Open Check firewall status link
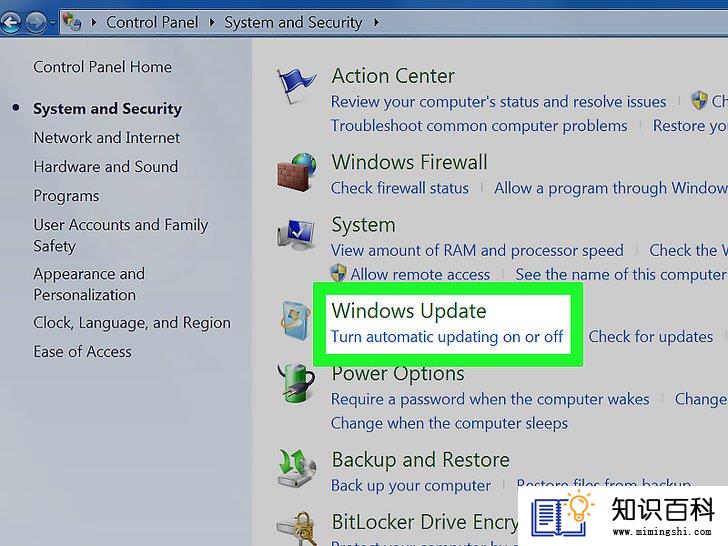The height and width of the screenshot is (546, 728). pos(400,188)
